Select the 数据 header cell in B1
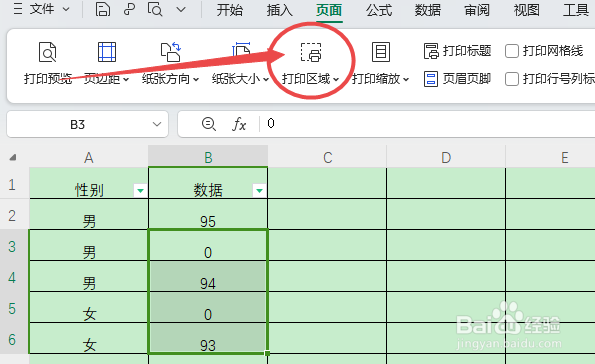Image resolution: width=595 pixels, height=364 pixels. [x=208, y=183]
